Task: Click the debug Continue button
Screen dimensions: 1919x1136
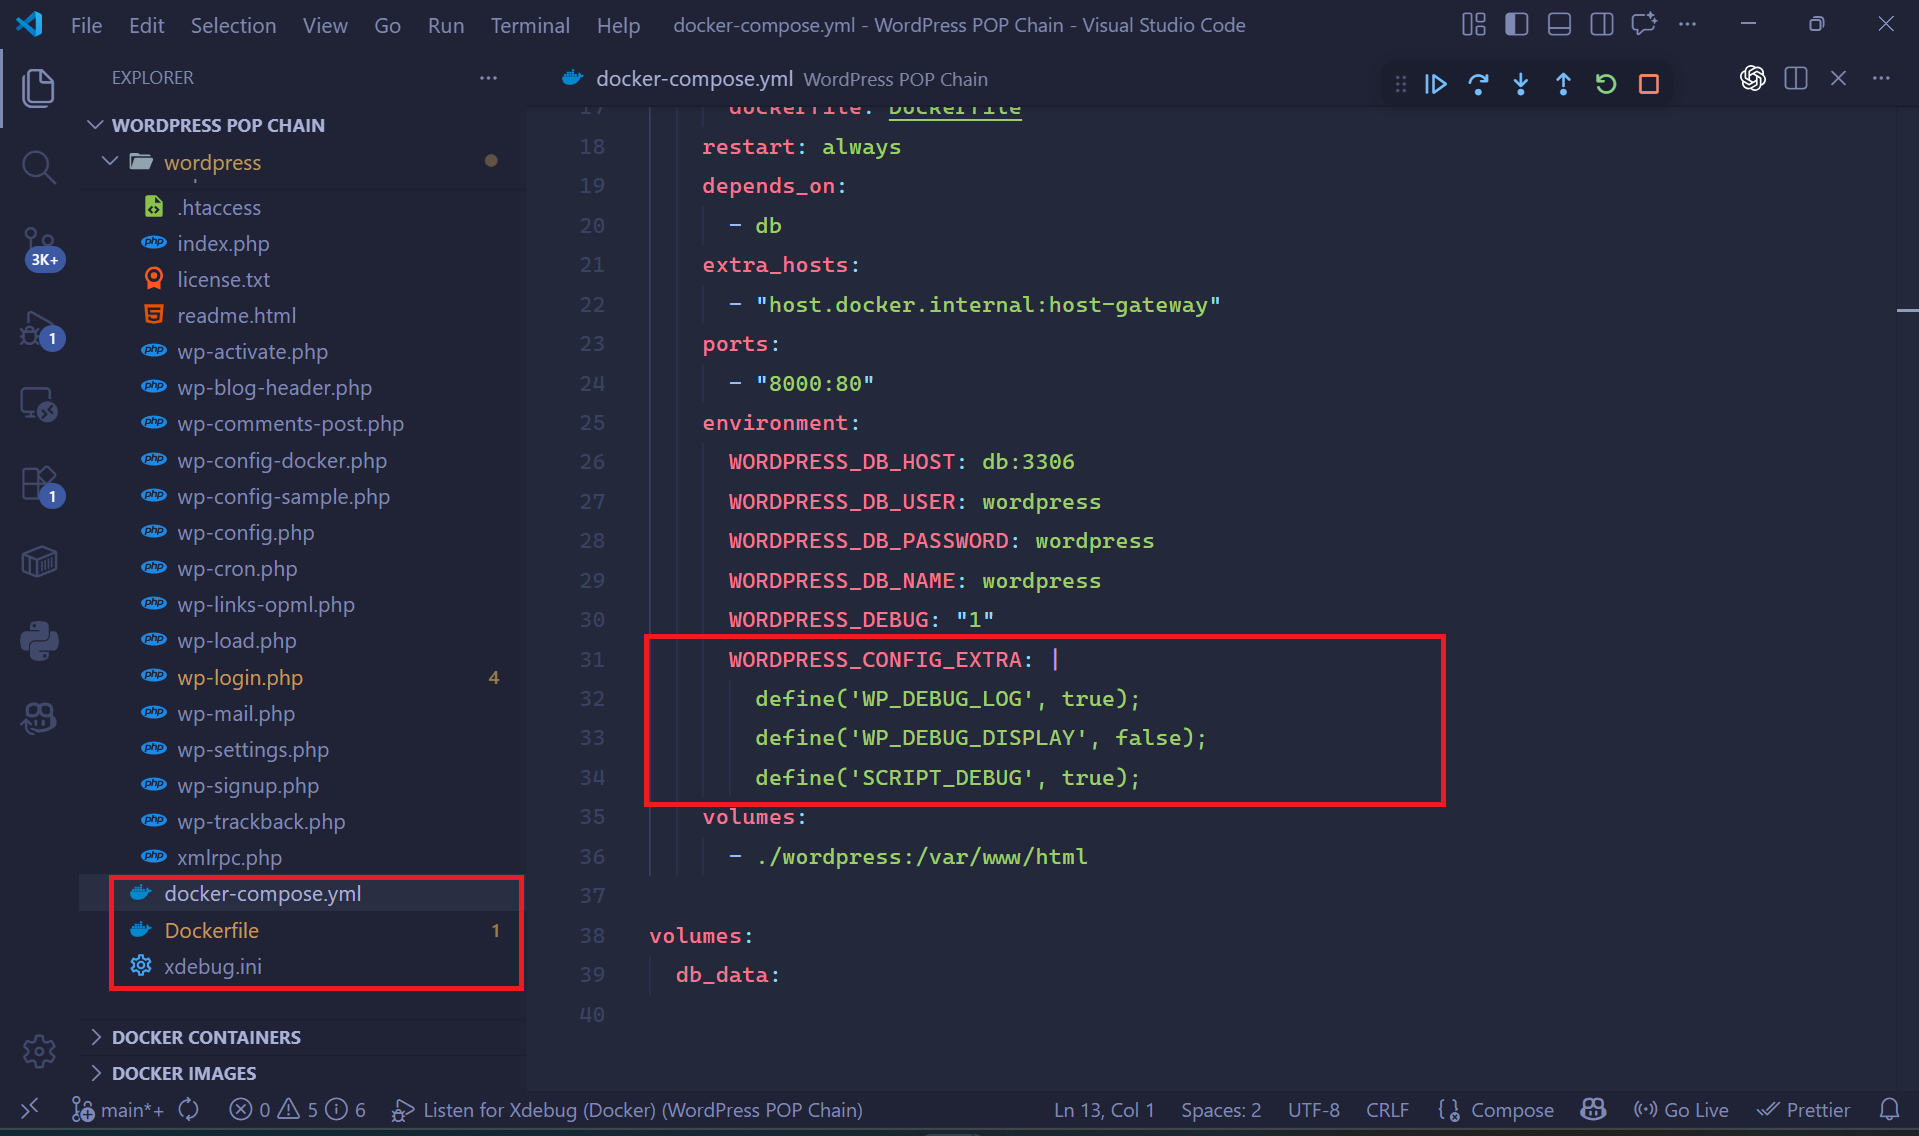Action: click(1436, 84)
